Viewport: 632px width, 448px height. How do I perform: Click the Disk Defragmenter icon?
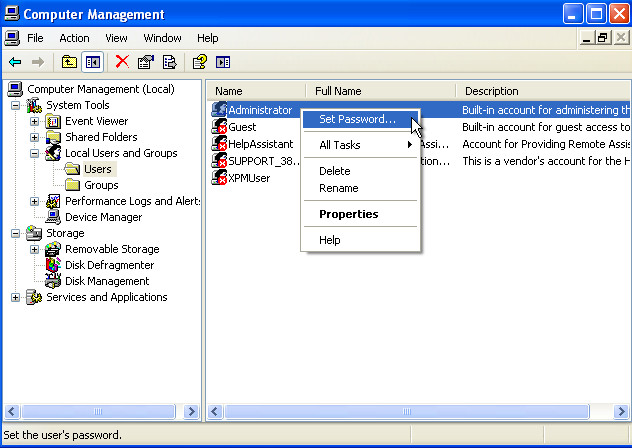click(53, 265)
